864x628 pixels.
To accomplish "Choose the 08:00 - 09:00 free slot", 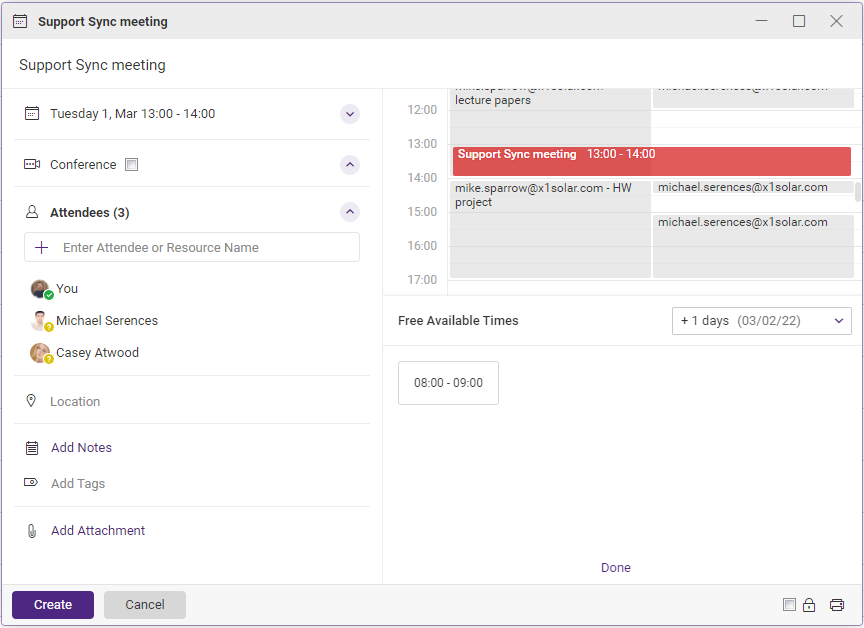I will (x=448, y=383).
